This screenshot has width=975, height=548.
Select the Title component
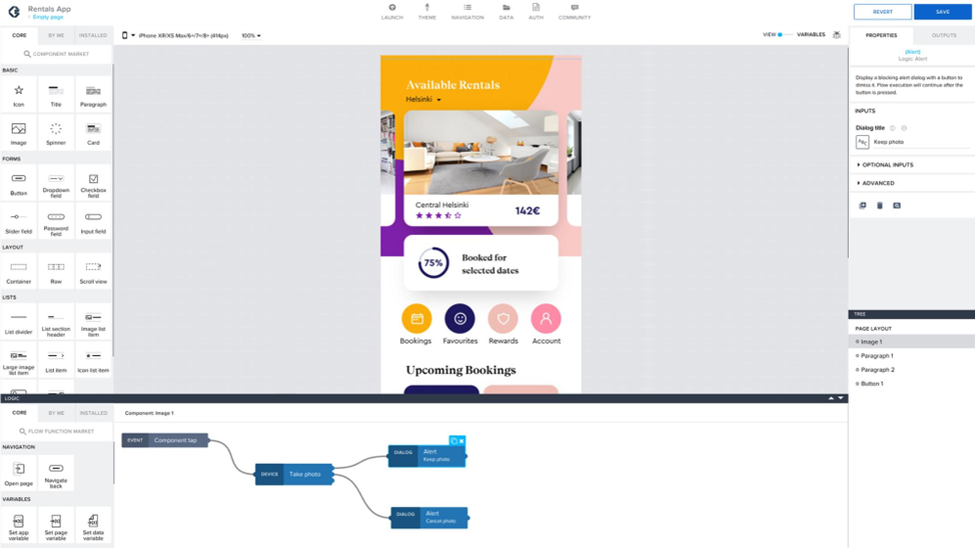(x=56, y=95)
